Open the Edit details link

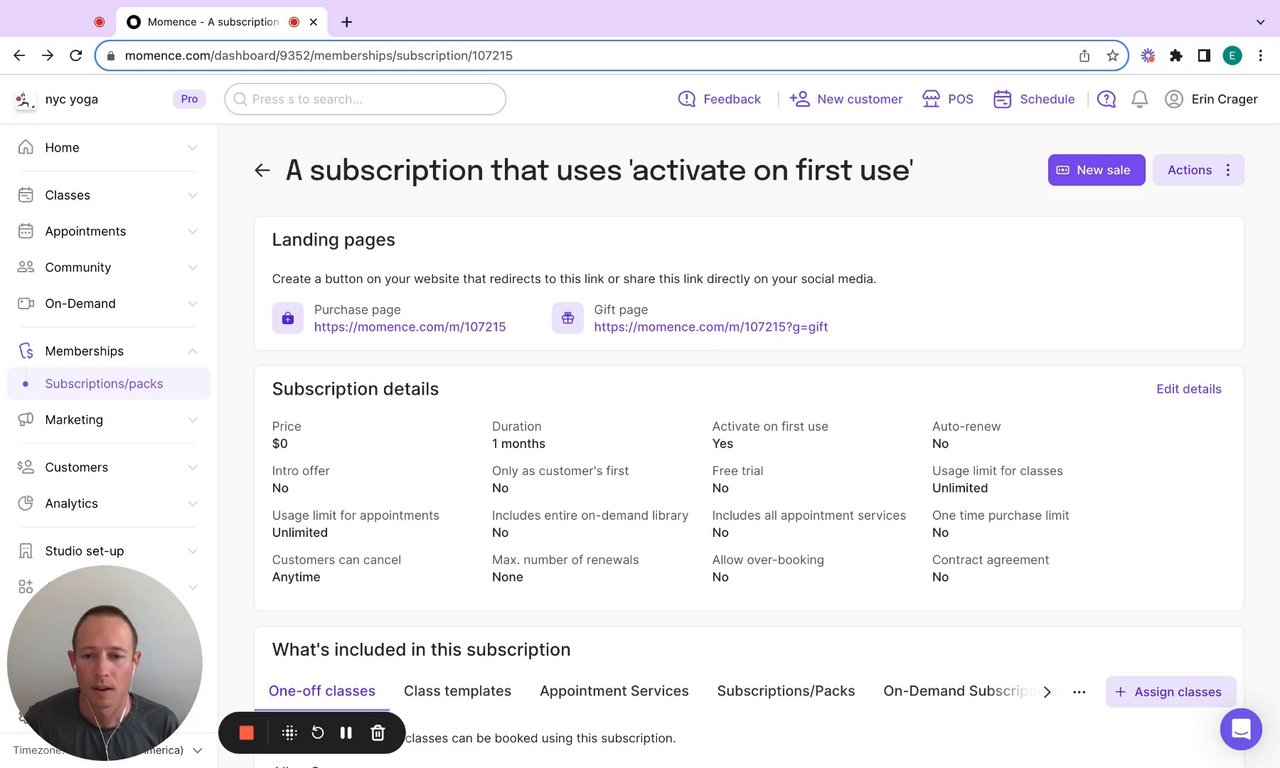coord(1188,389)
